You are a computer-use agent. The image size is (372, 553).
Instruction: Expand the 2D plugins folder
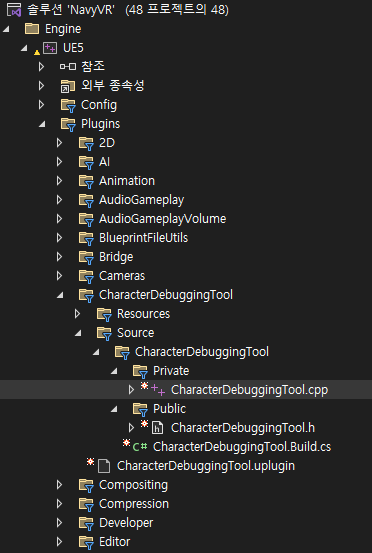pyautogui.click(x=59, y=143)
